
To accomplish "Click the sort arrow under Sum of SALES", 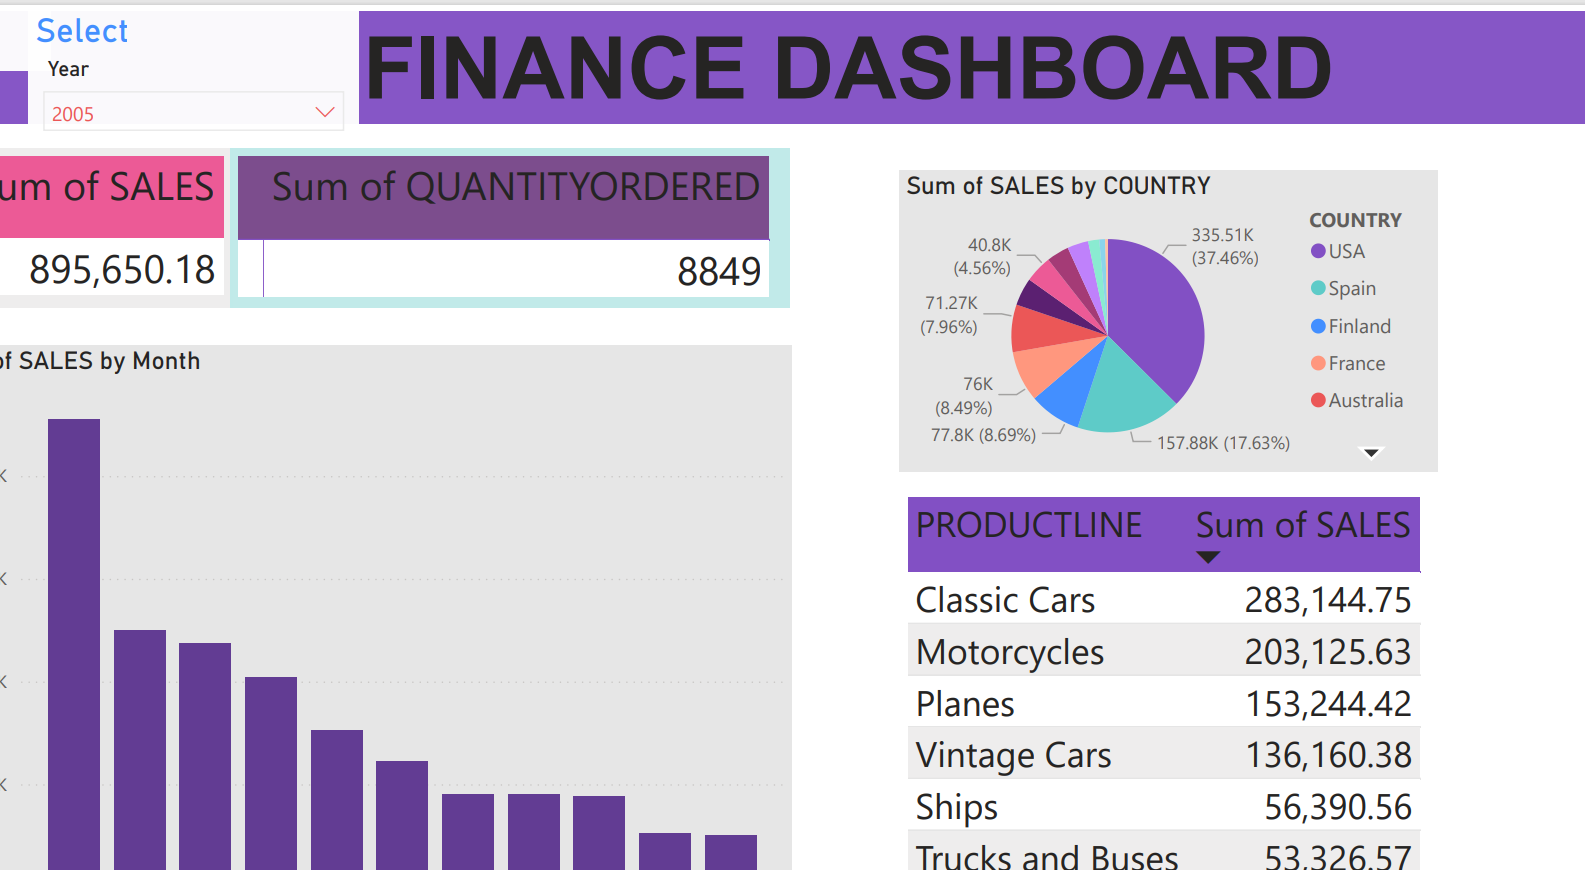I will [x=1208, y=557].
